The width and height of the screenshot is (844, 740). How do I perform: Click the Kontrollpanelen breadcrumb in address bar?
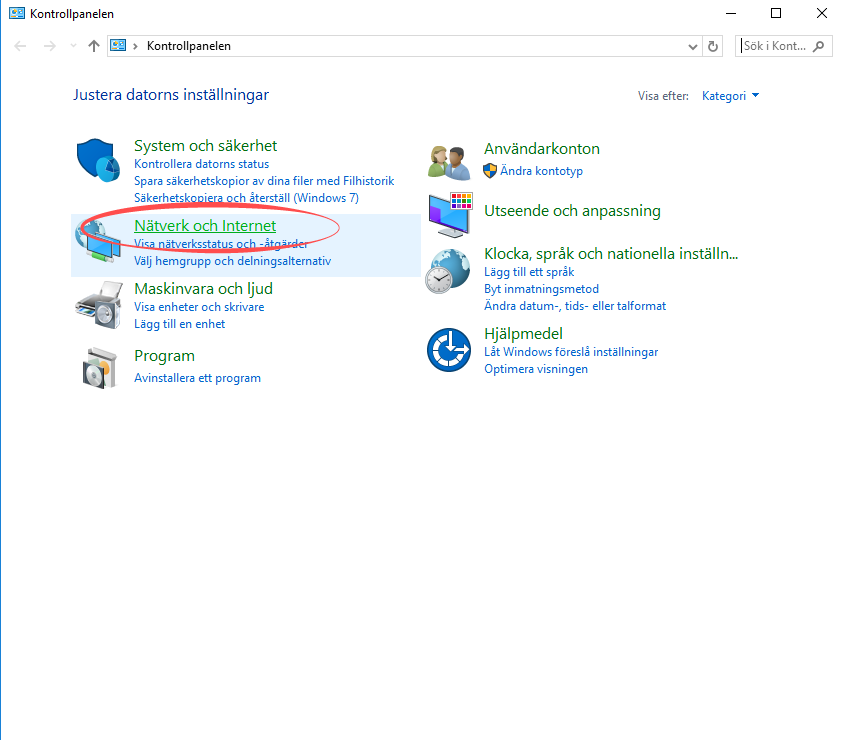point(189,46)
